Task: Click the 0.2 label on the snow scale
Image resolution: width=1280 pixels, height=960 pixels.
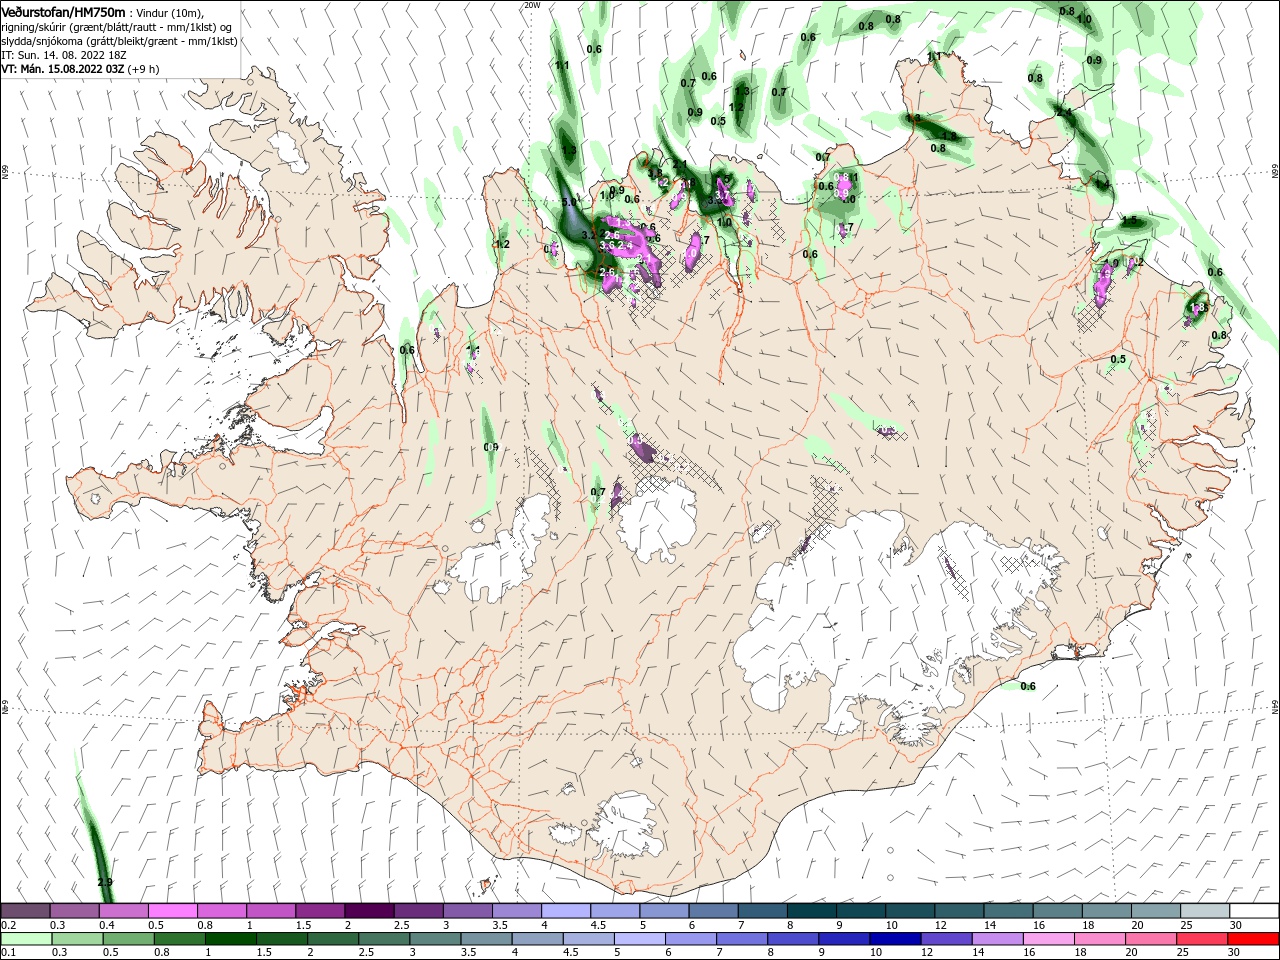Action: pyautogui.click(x=7, y=925)
